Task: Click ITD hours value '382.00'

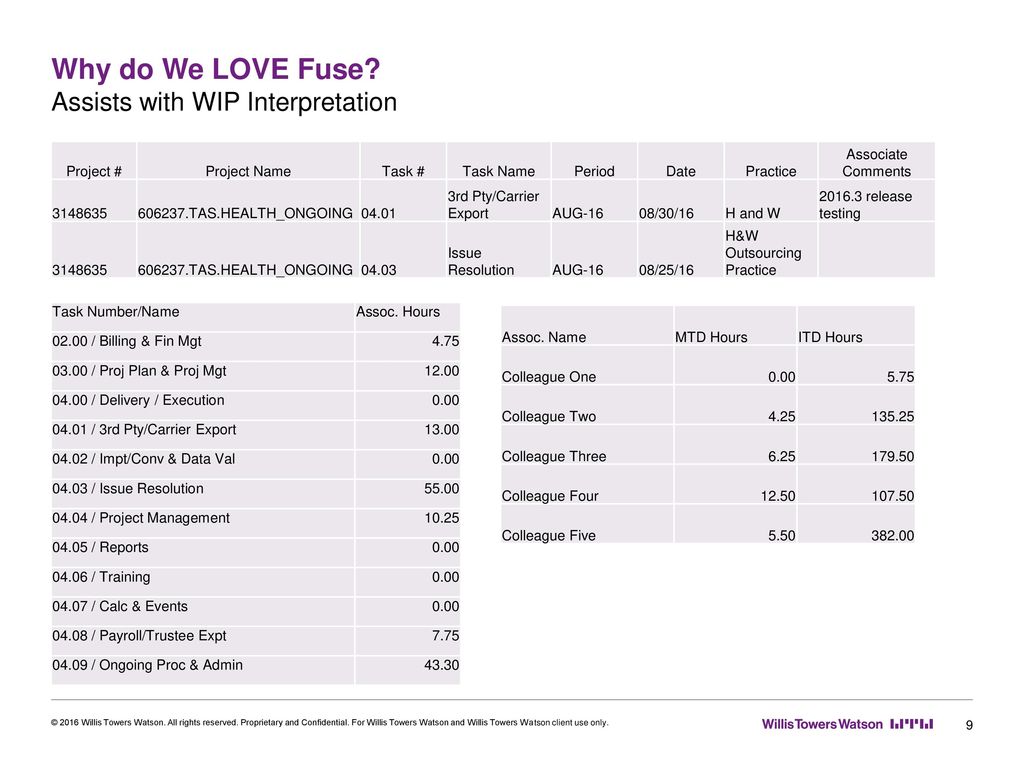Action: pyautogui.click(x=893, y=536)
